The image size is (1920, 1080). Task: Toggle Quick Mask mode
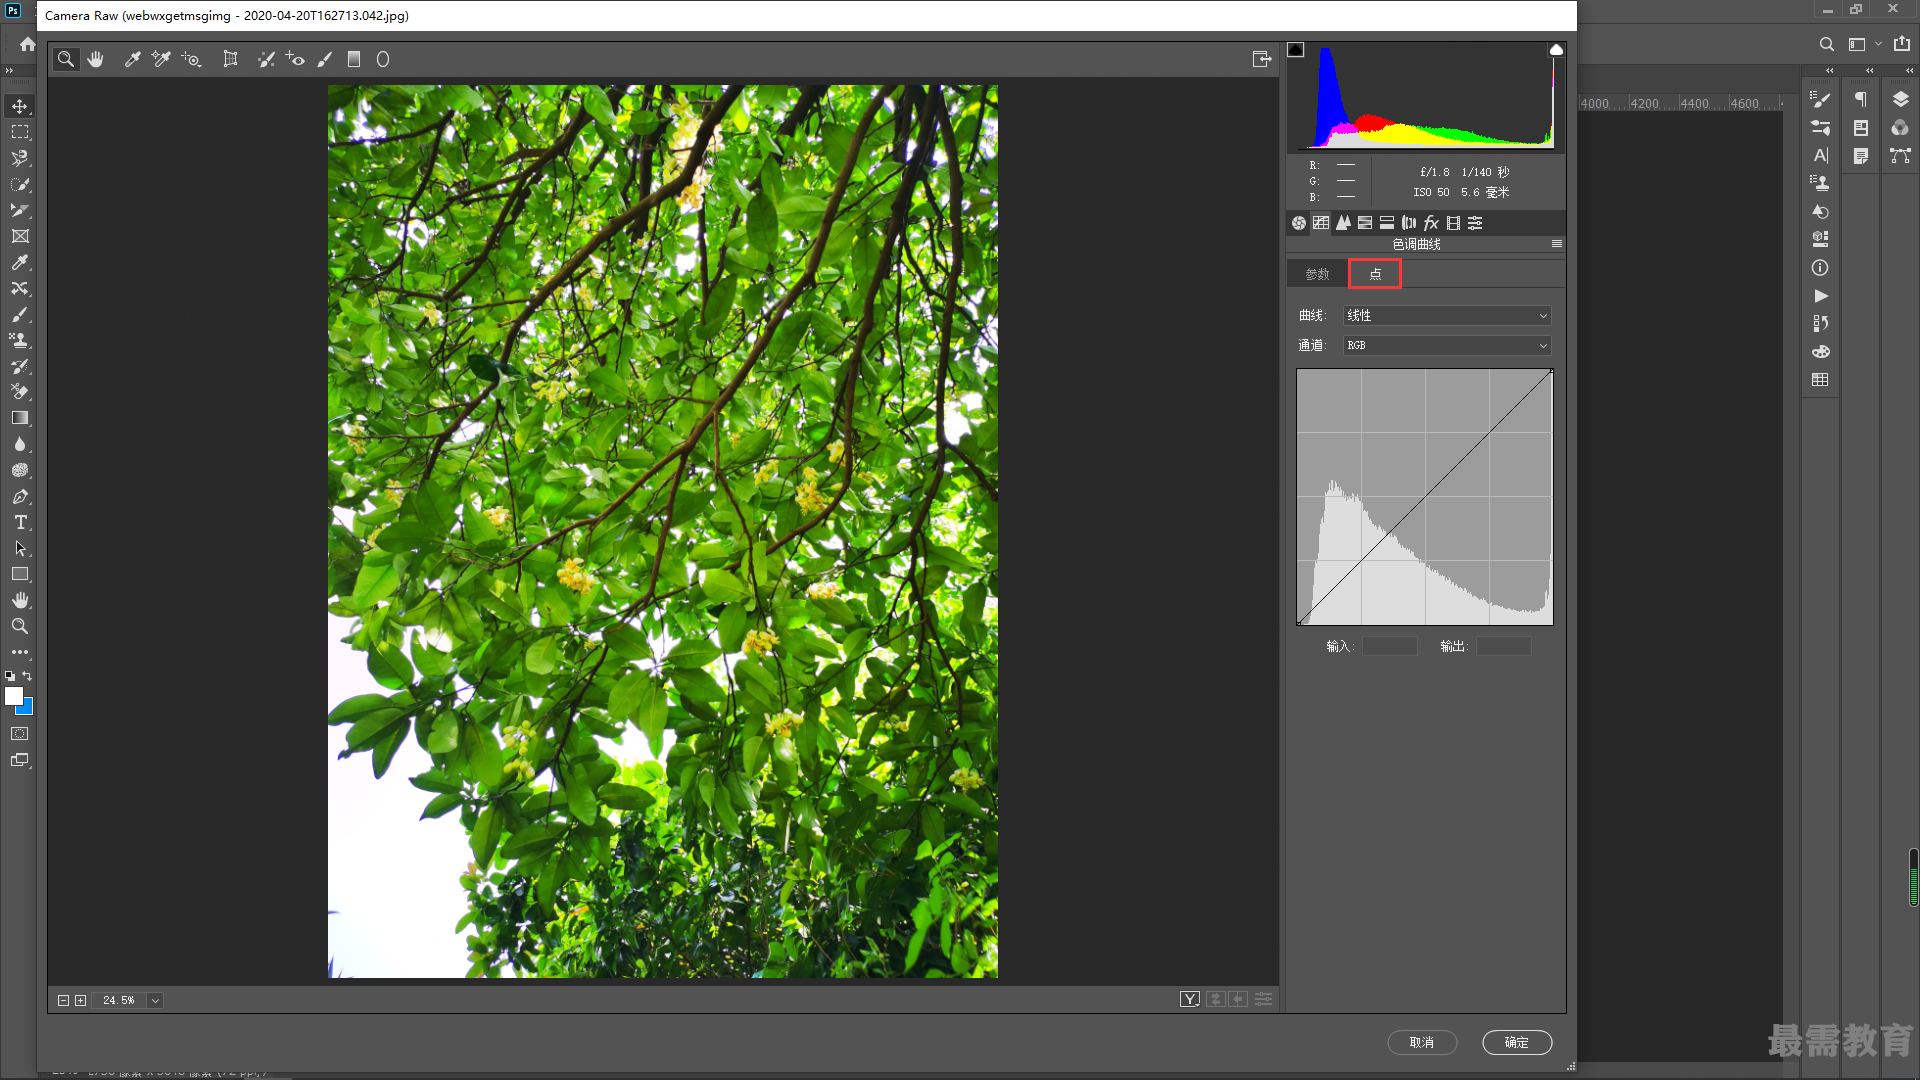[20, 734]
